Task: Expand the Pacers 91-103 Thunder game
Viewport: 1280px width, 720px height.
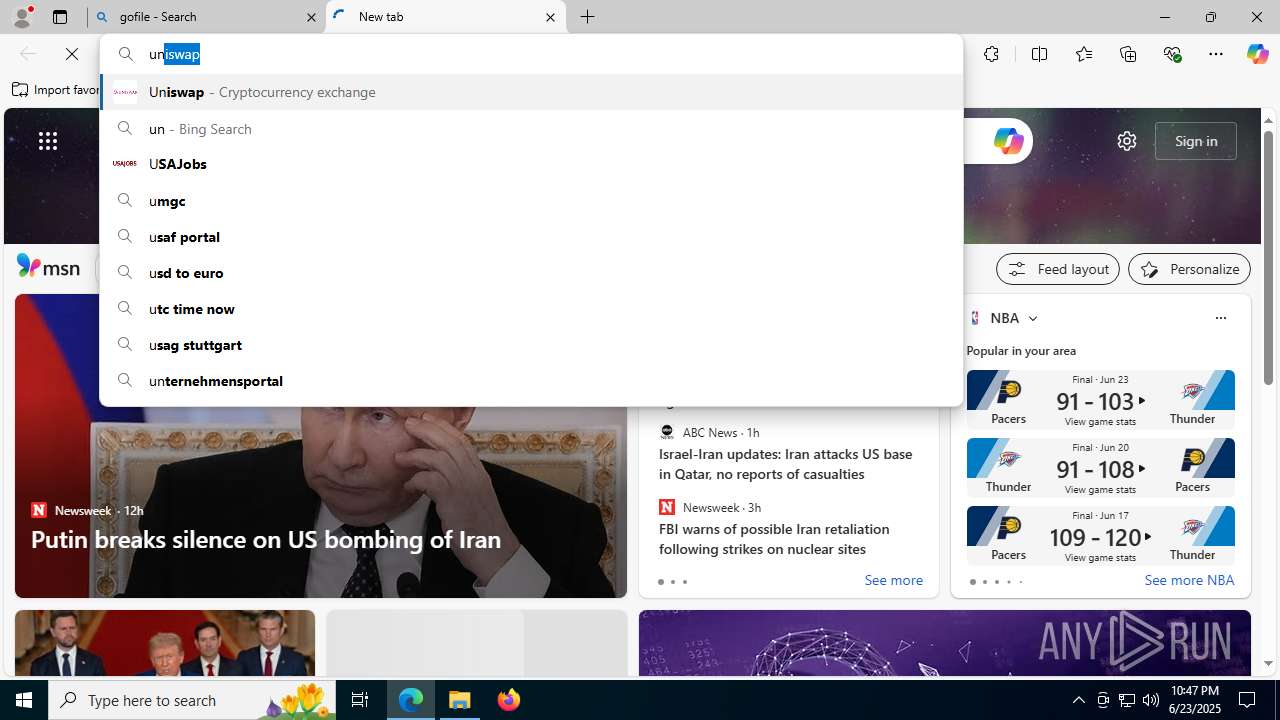Action: [1100, 400]
